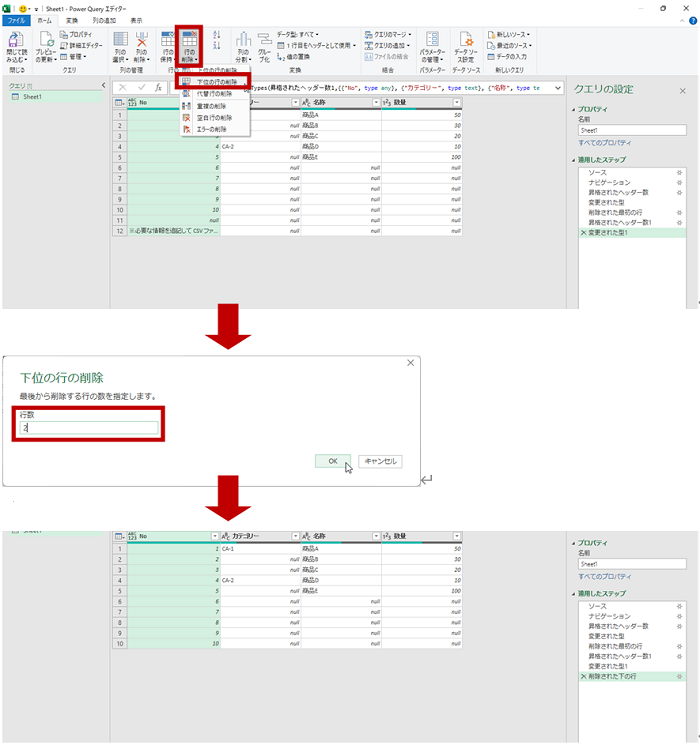Screen dimensions: 700x745
Task: Switch to the 変換 ribbon tab
Action: 72,20
